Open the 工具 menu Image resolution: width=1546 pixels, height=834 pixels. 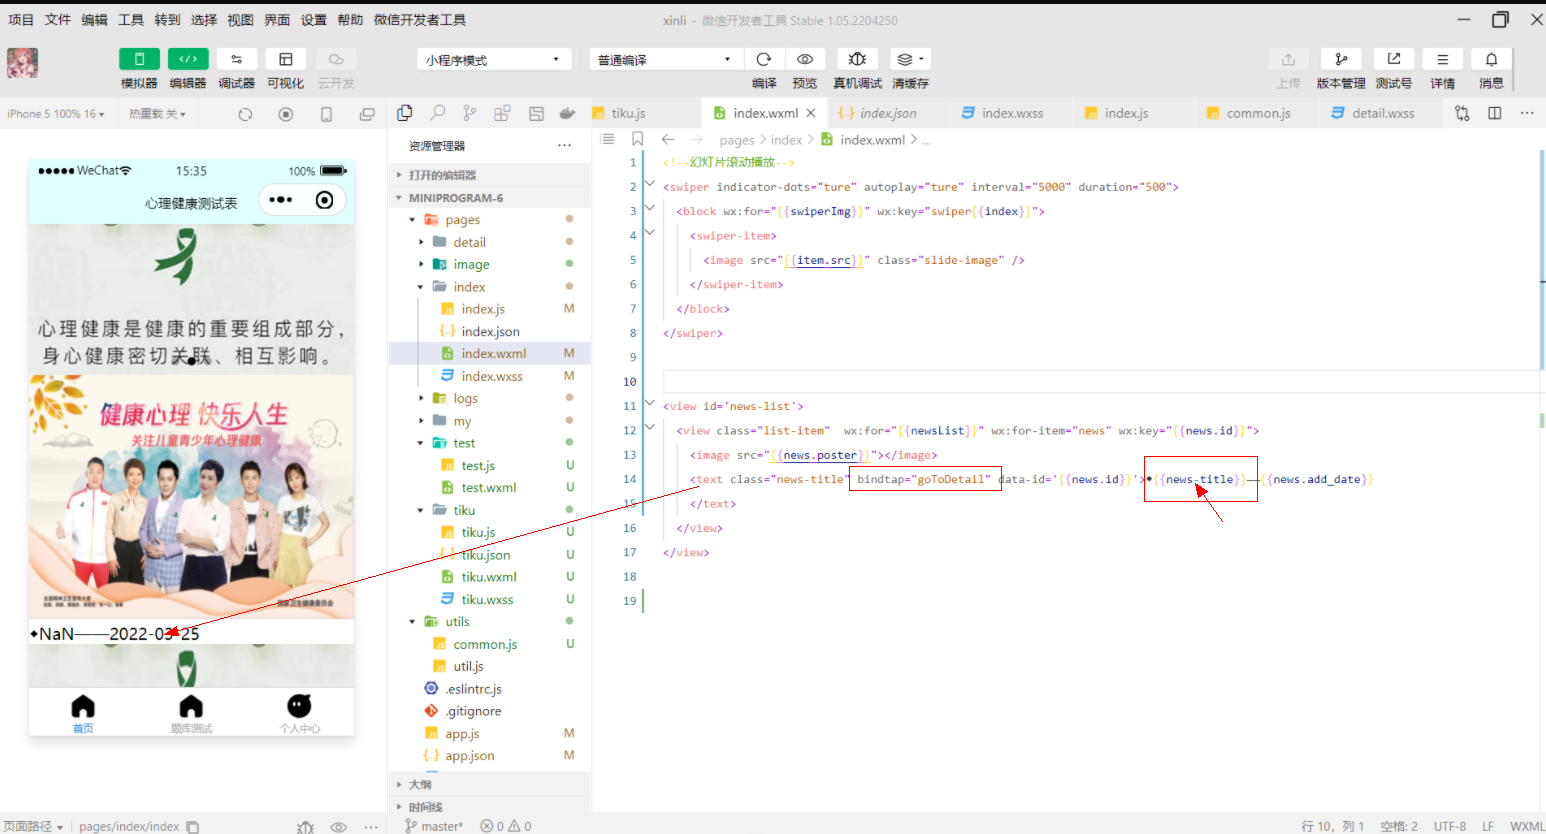131,20
